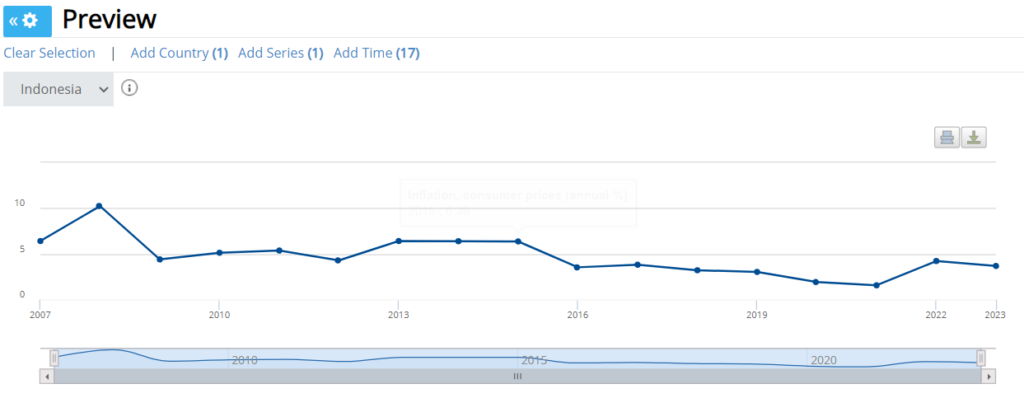Click the 2020 label in navigator

point(824,360)
